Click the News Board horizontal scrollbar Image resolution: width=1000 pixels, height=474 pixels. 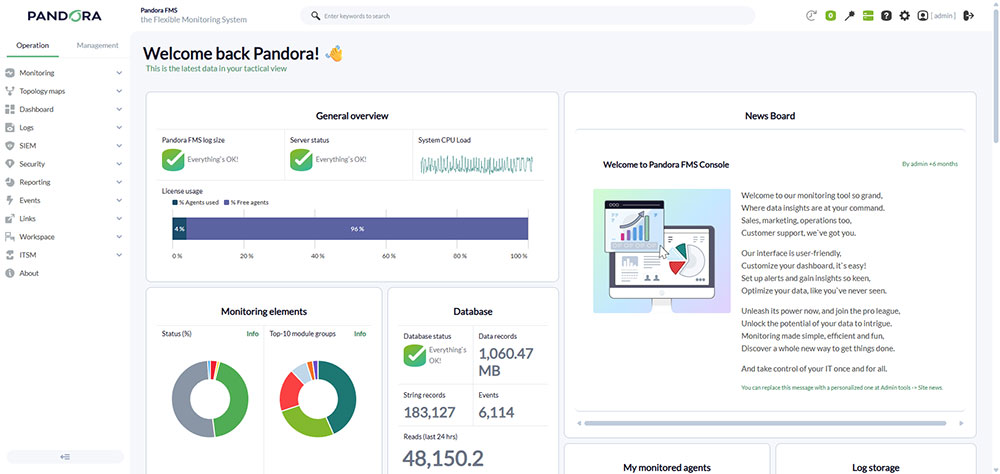765,423
